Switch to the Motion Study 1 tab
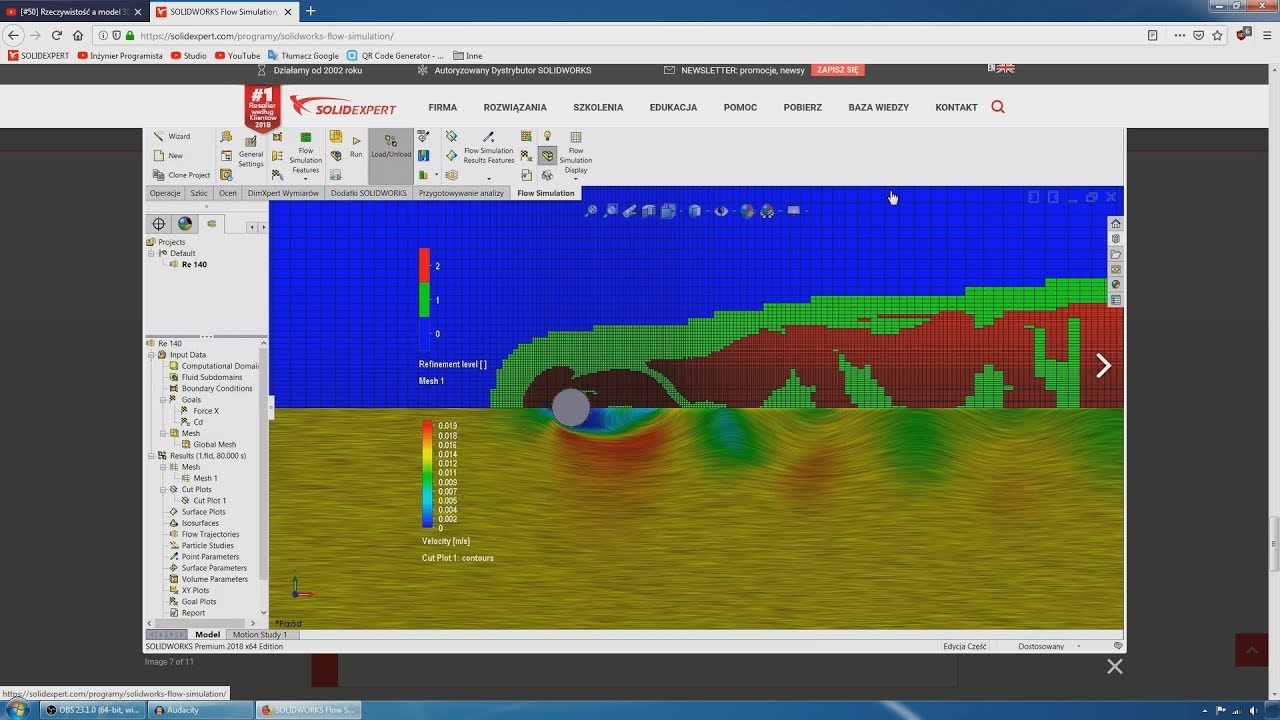This screenshot has width=1280, height=720. (x=260, y=634)
